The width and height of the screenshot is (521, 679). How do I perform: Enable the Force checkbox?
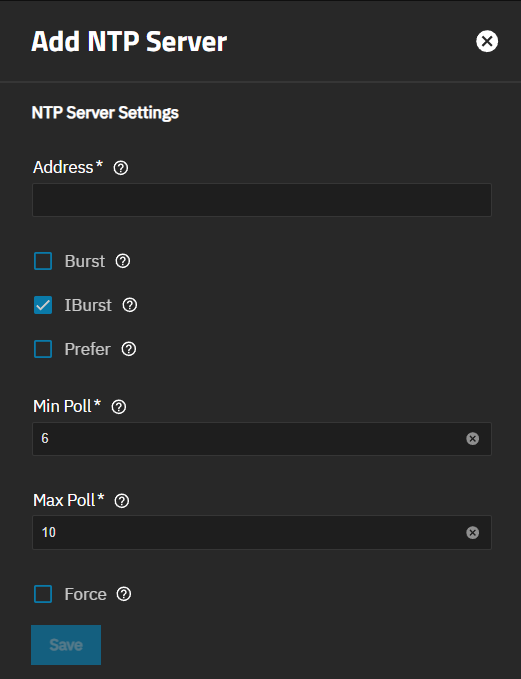point(43,594)
